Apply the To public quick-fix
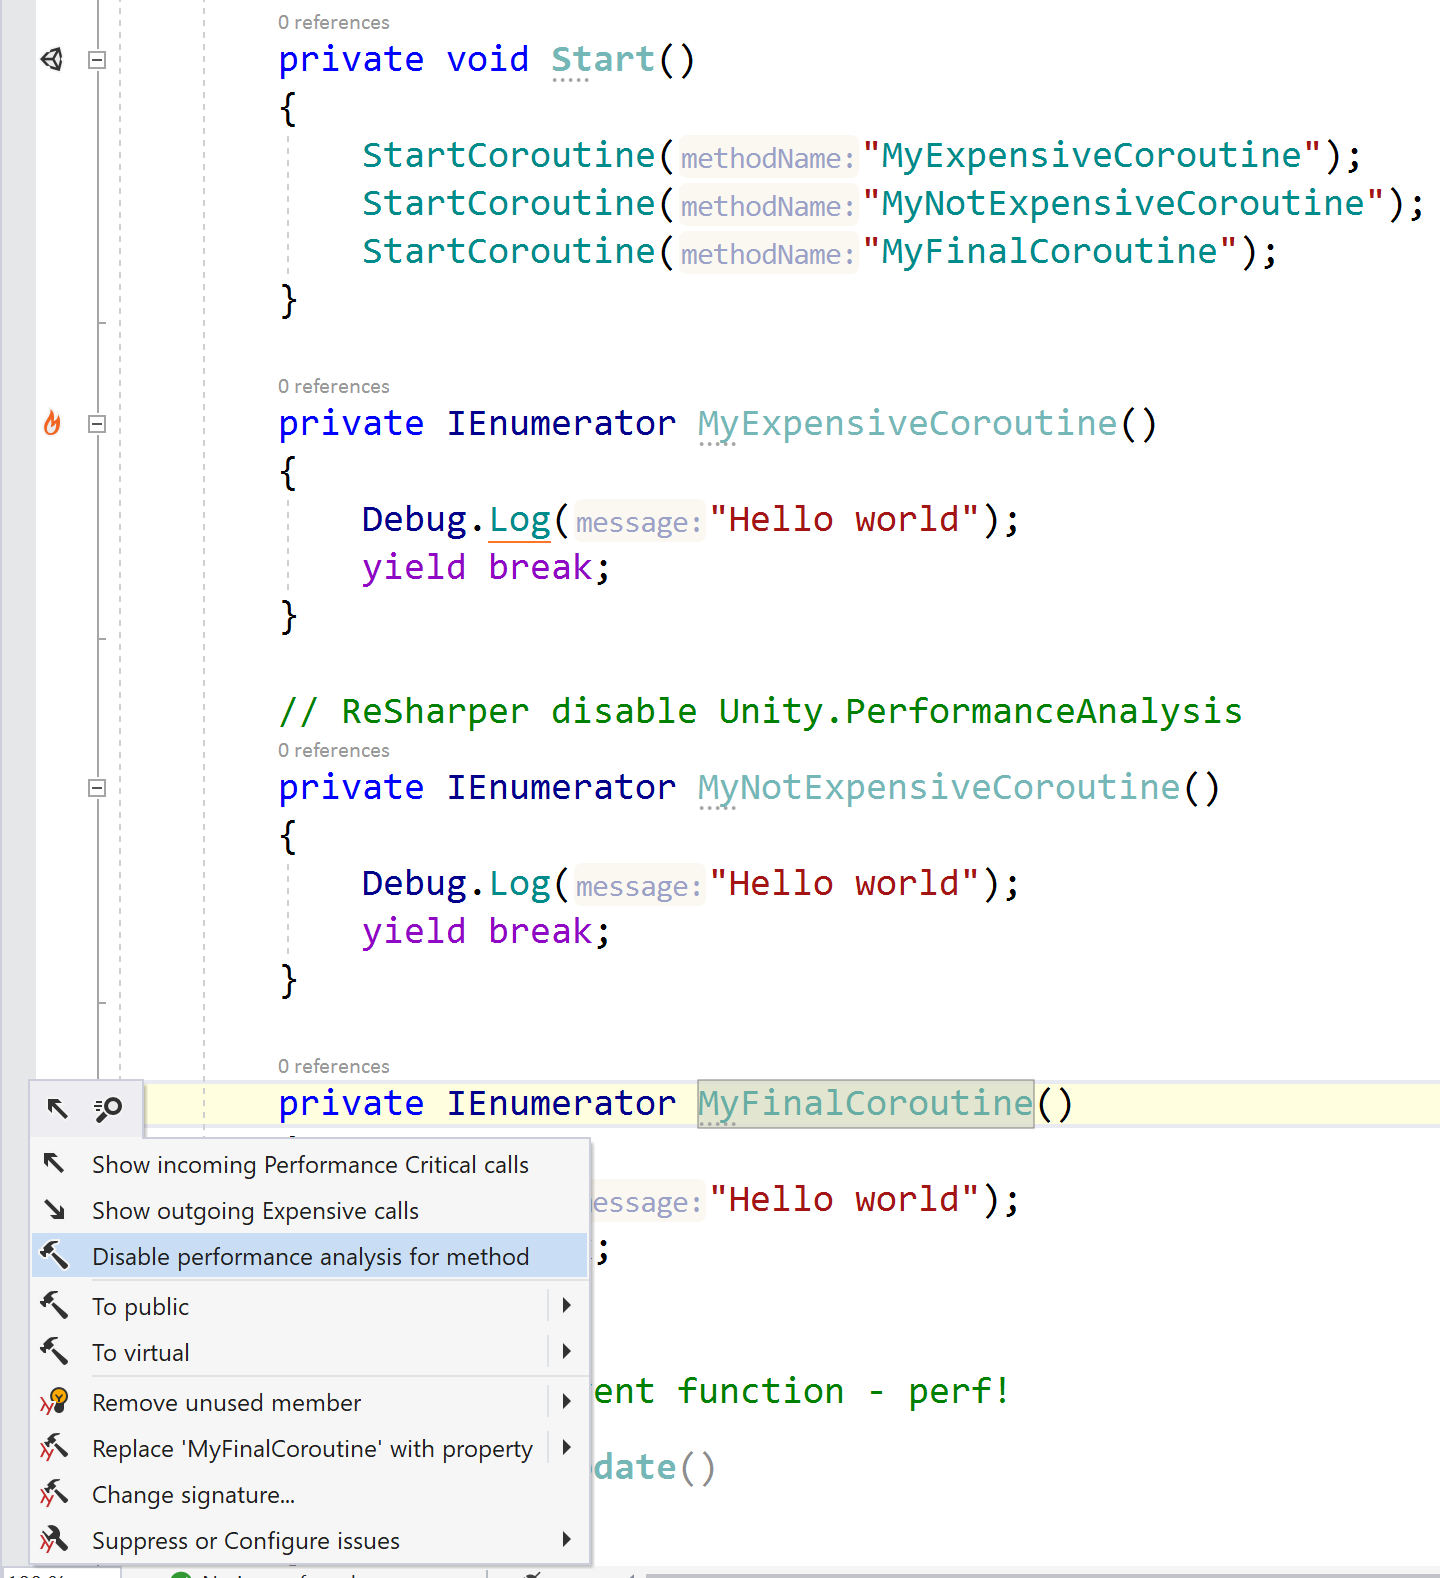The image size is (1440, 1578). tap(290, 1306)
